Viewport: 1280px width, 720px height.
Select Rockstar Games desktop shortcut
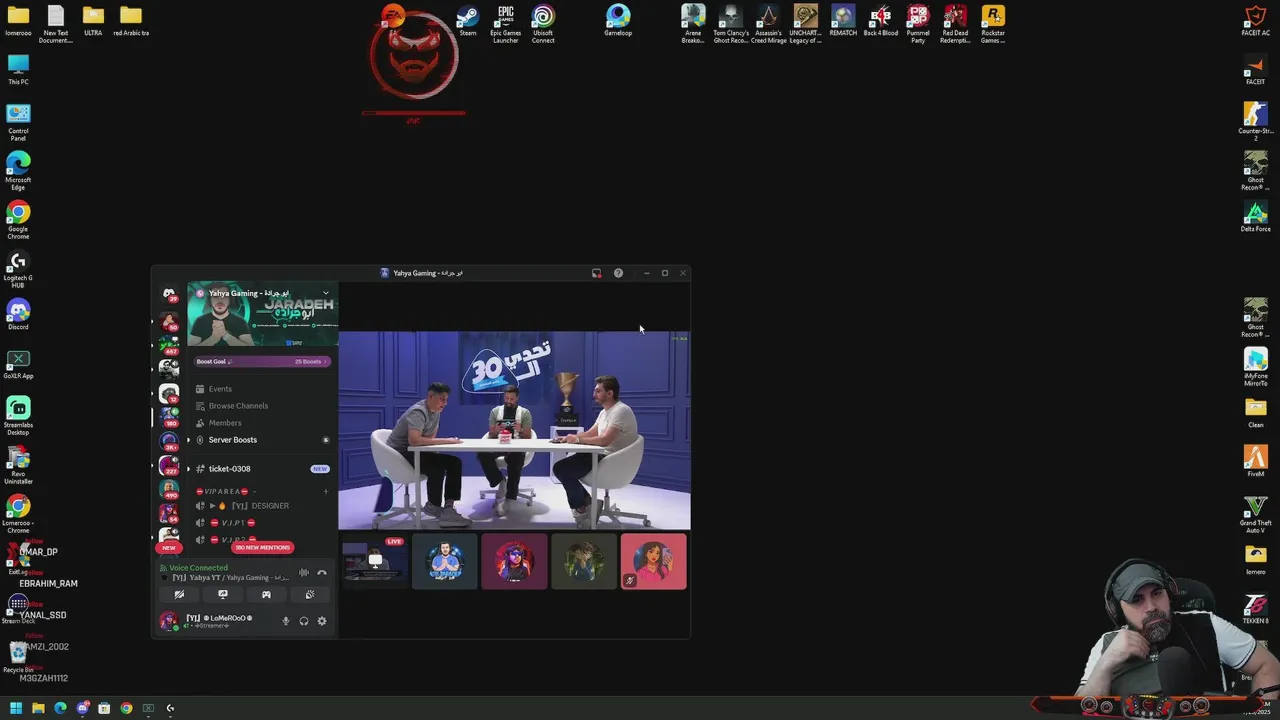[x=993, y=24]
